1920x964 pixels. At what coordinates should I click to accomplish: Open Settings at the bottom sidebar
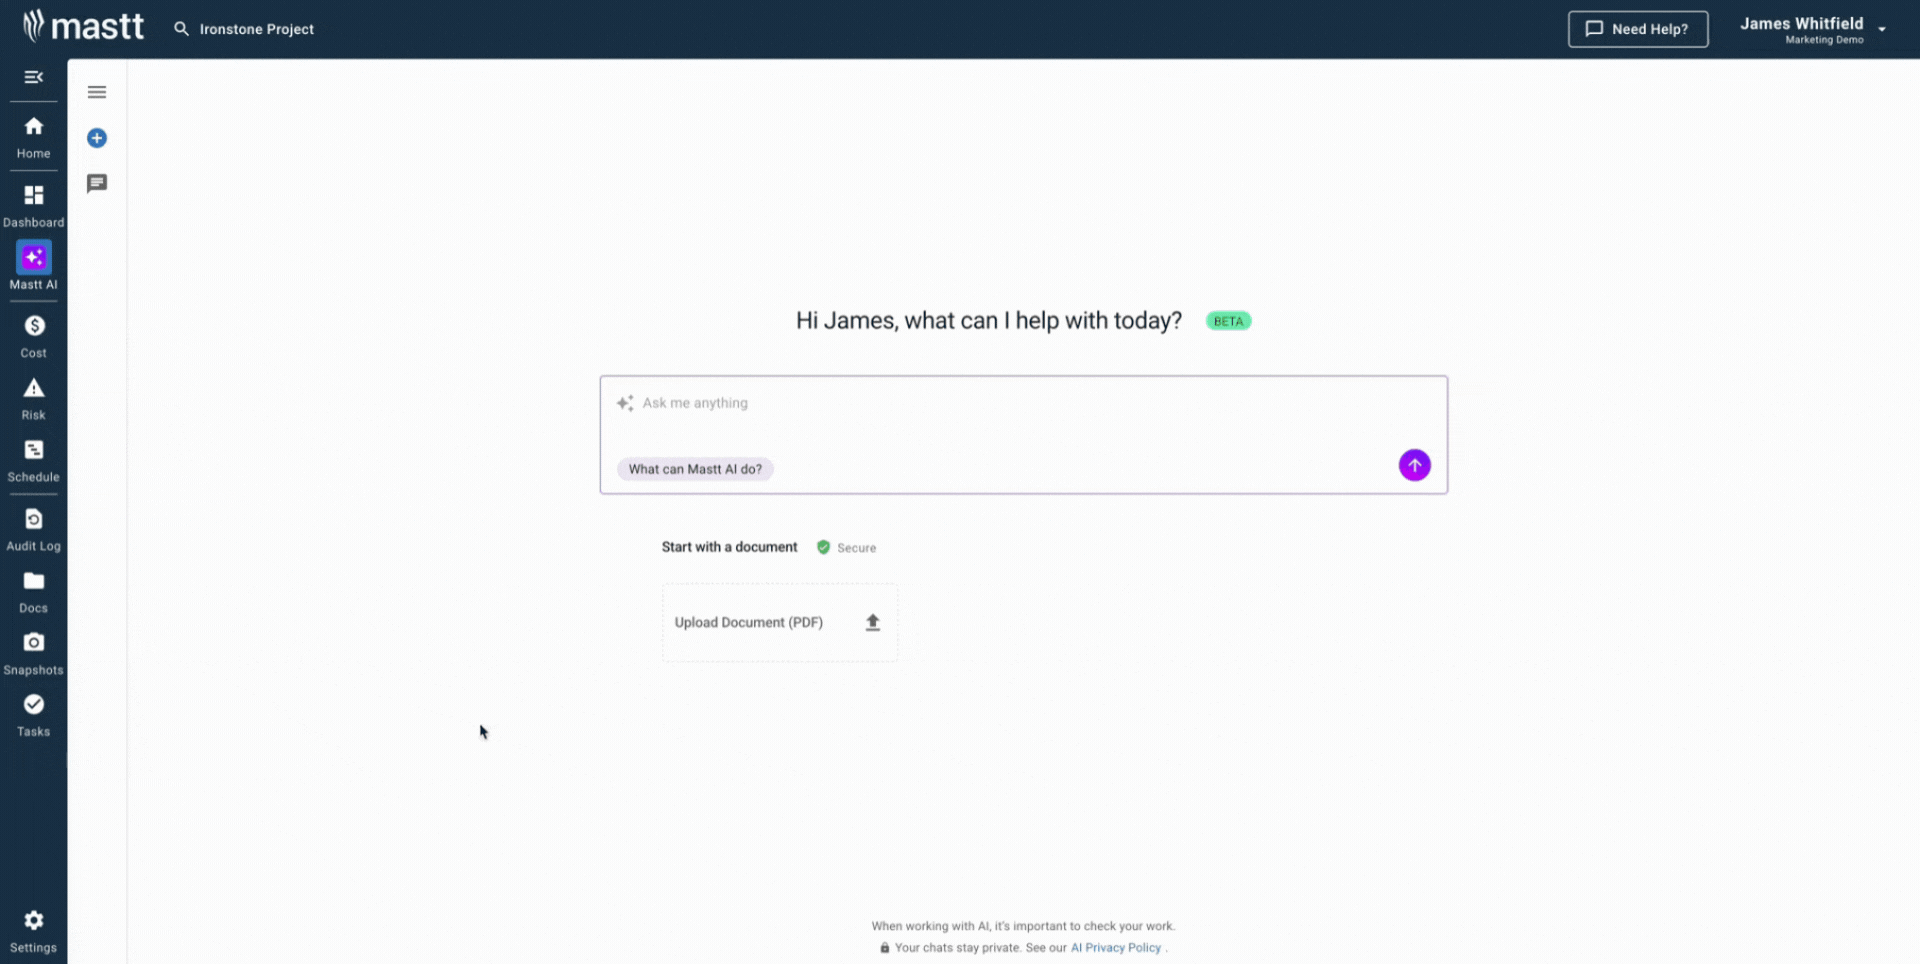point(33,929)
